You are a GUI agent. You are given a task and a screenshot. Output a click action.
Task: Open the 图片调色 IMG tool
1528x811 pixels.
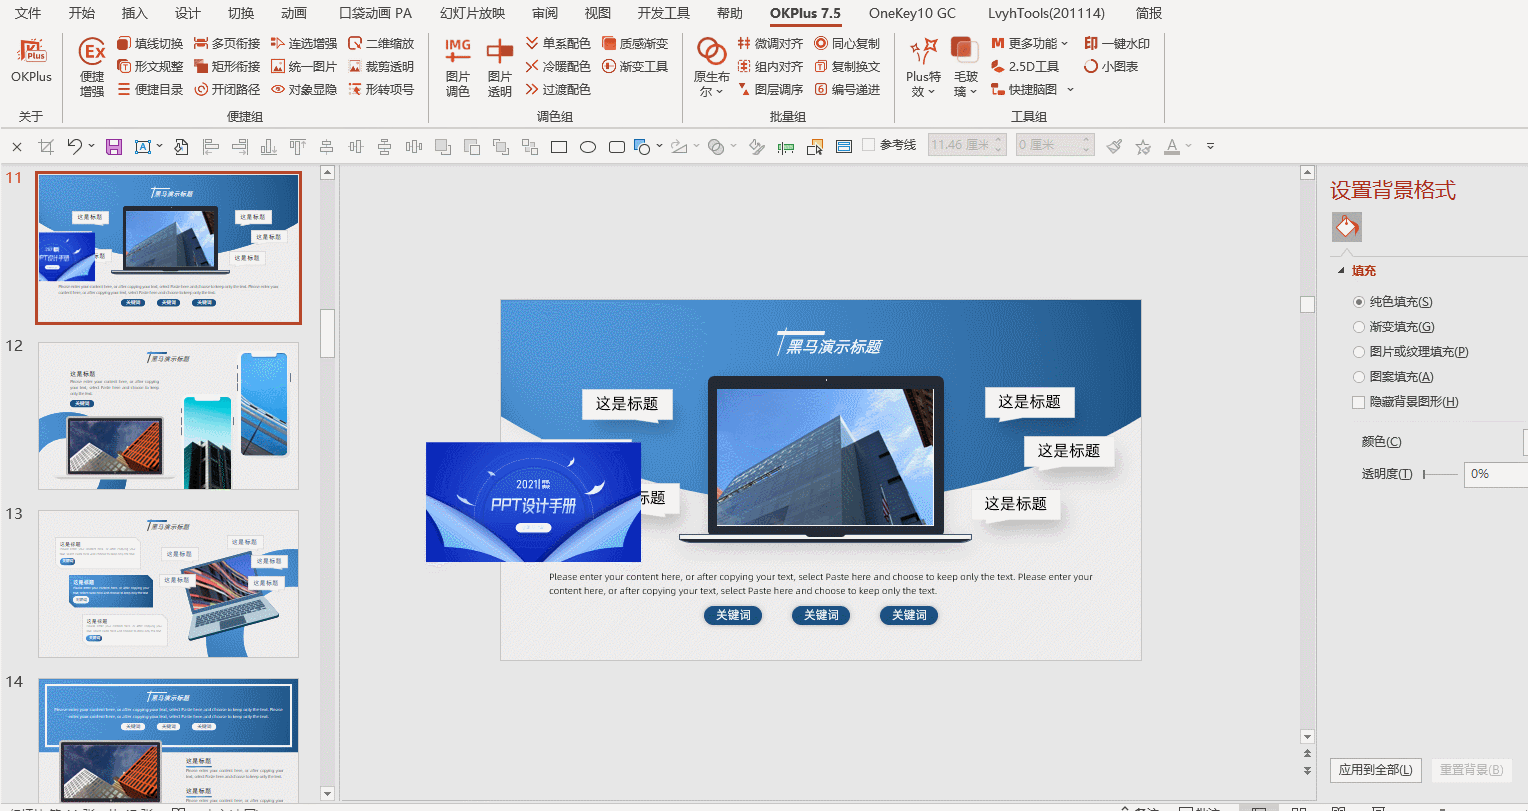(458, 50)
